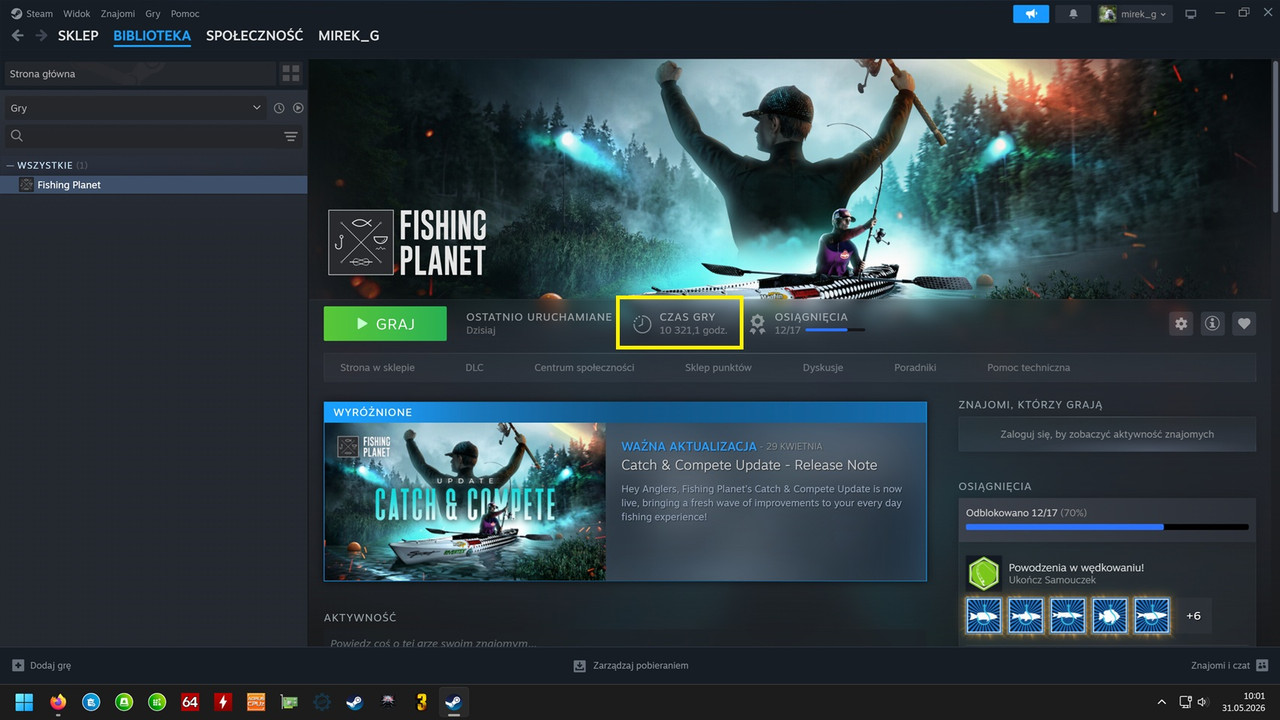Click the hexagonal tutorial achievement icon
The image size is (1280, 720).
click(984, 573)
